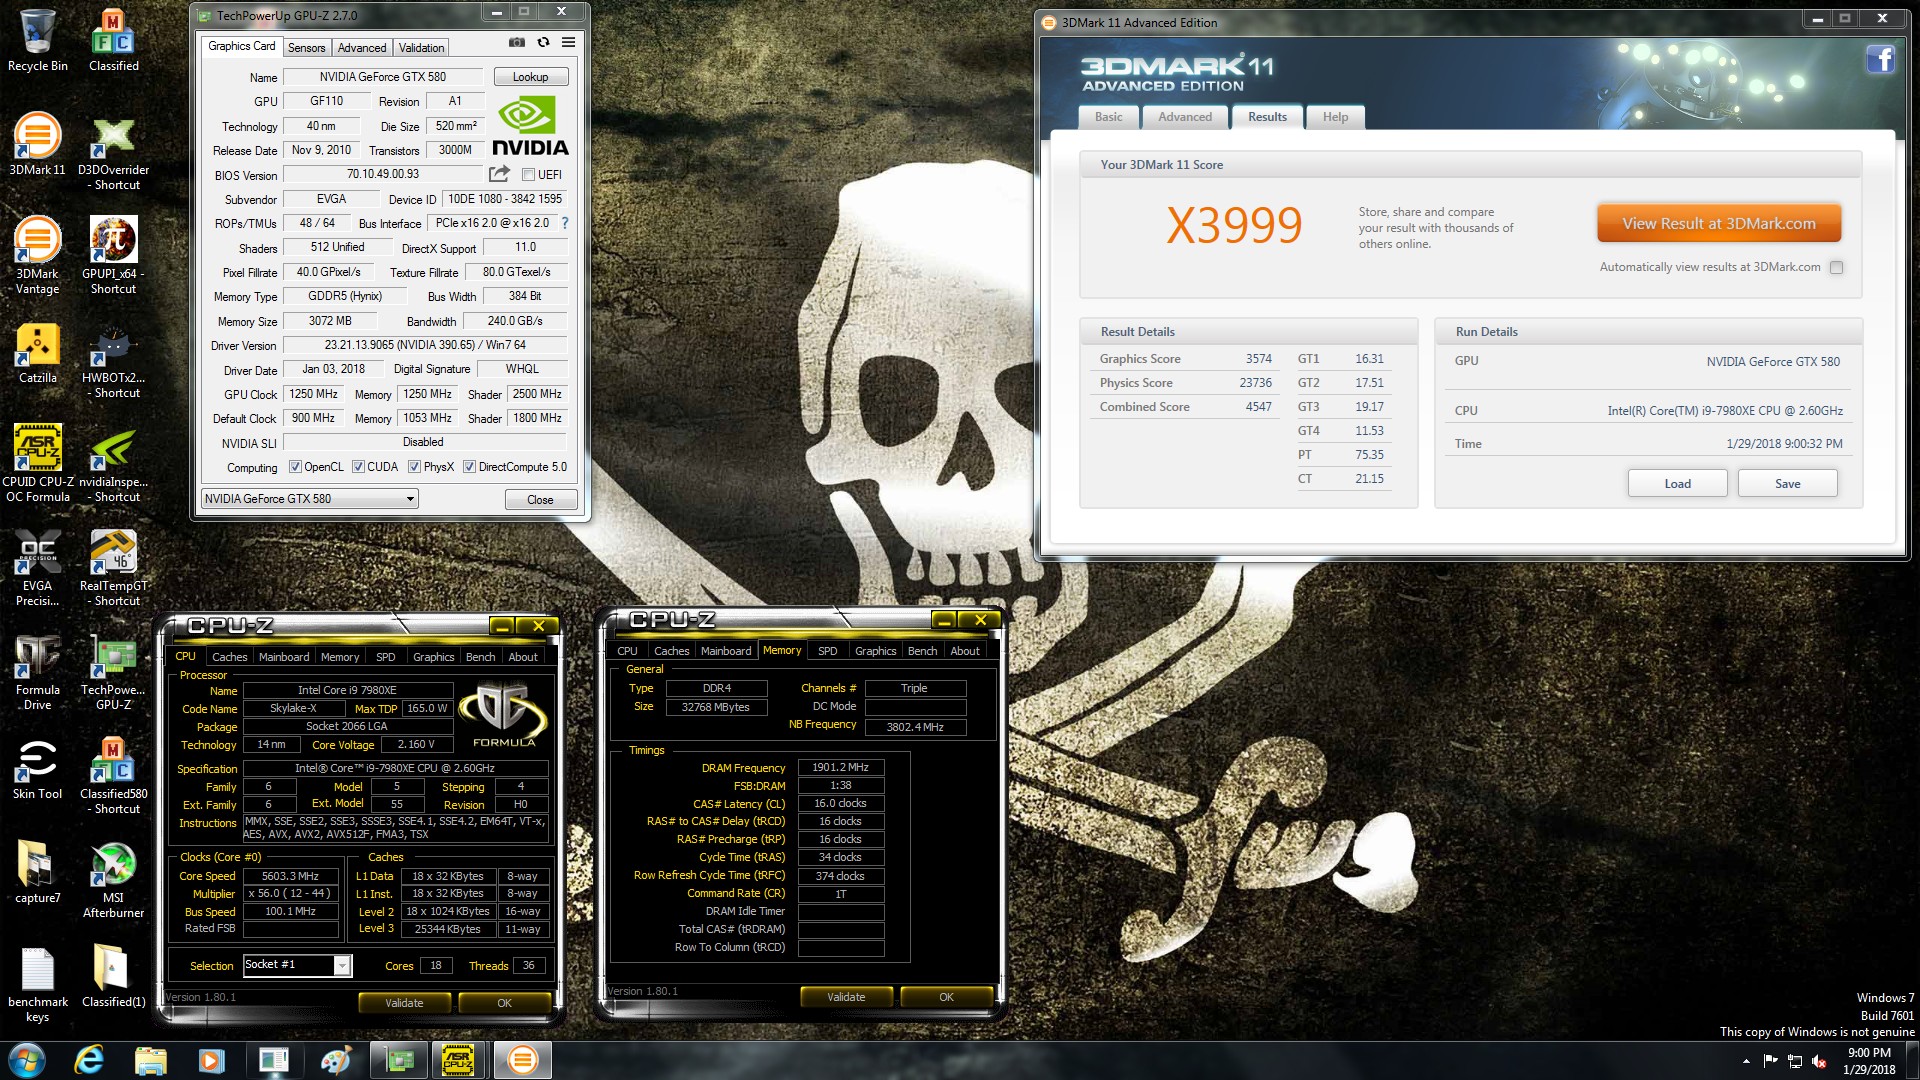Click Validate in the left CPU-Z window
The image size is (1920, 1080).
point(404,1003)
